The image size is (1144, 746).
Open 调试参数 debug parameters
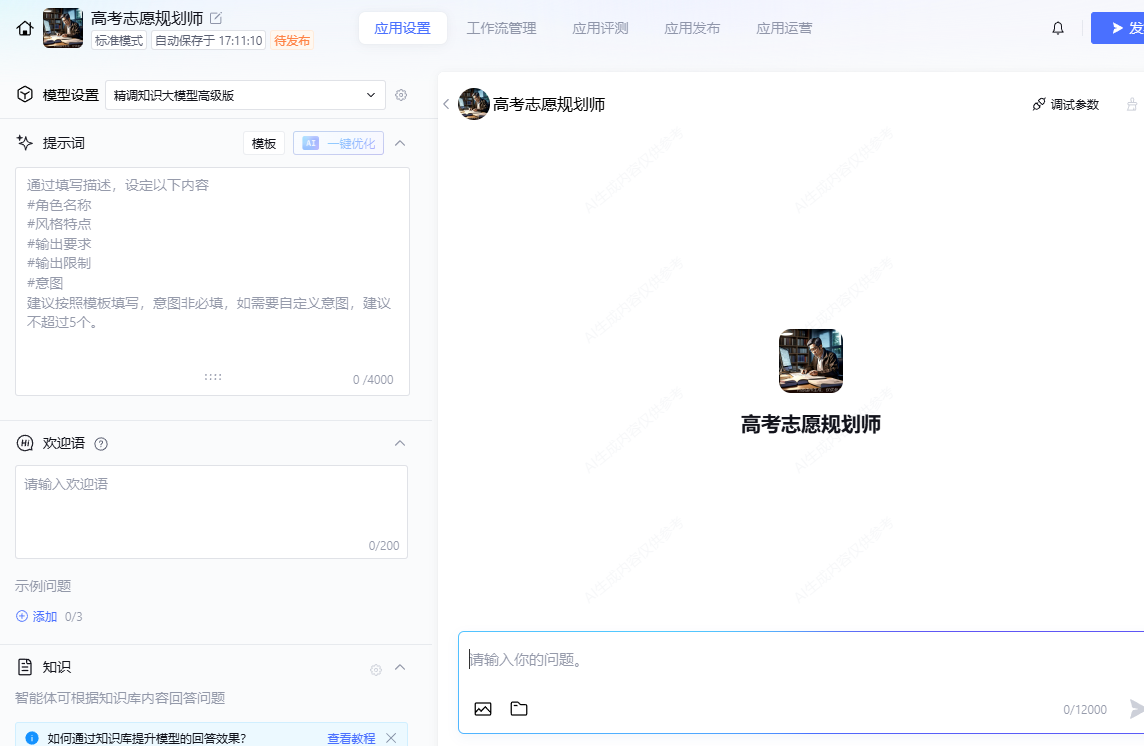click(x=1066, y=104)
